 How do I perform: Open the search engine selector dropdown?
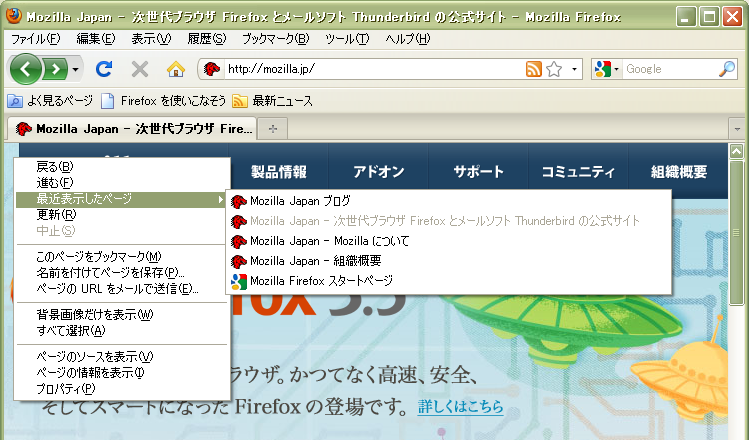click(x=607, y=69)
